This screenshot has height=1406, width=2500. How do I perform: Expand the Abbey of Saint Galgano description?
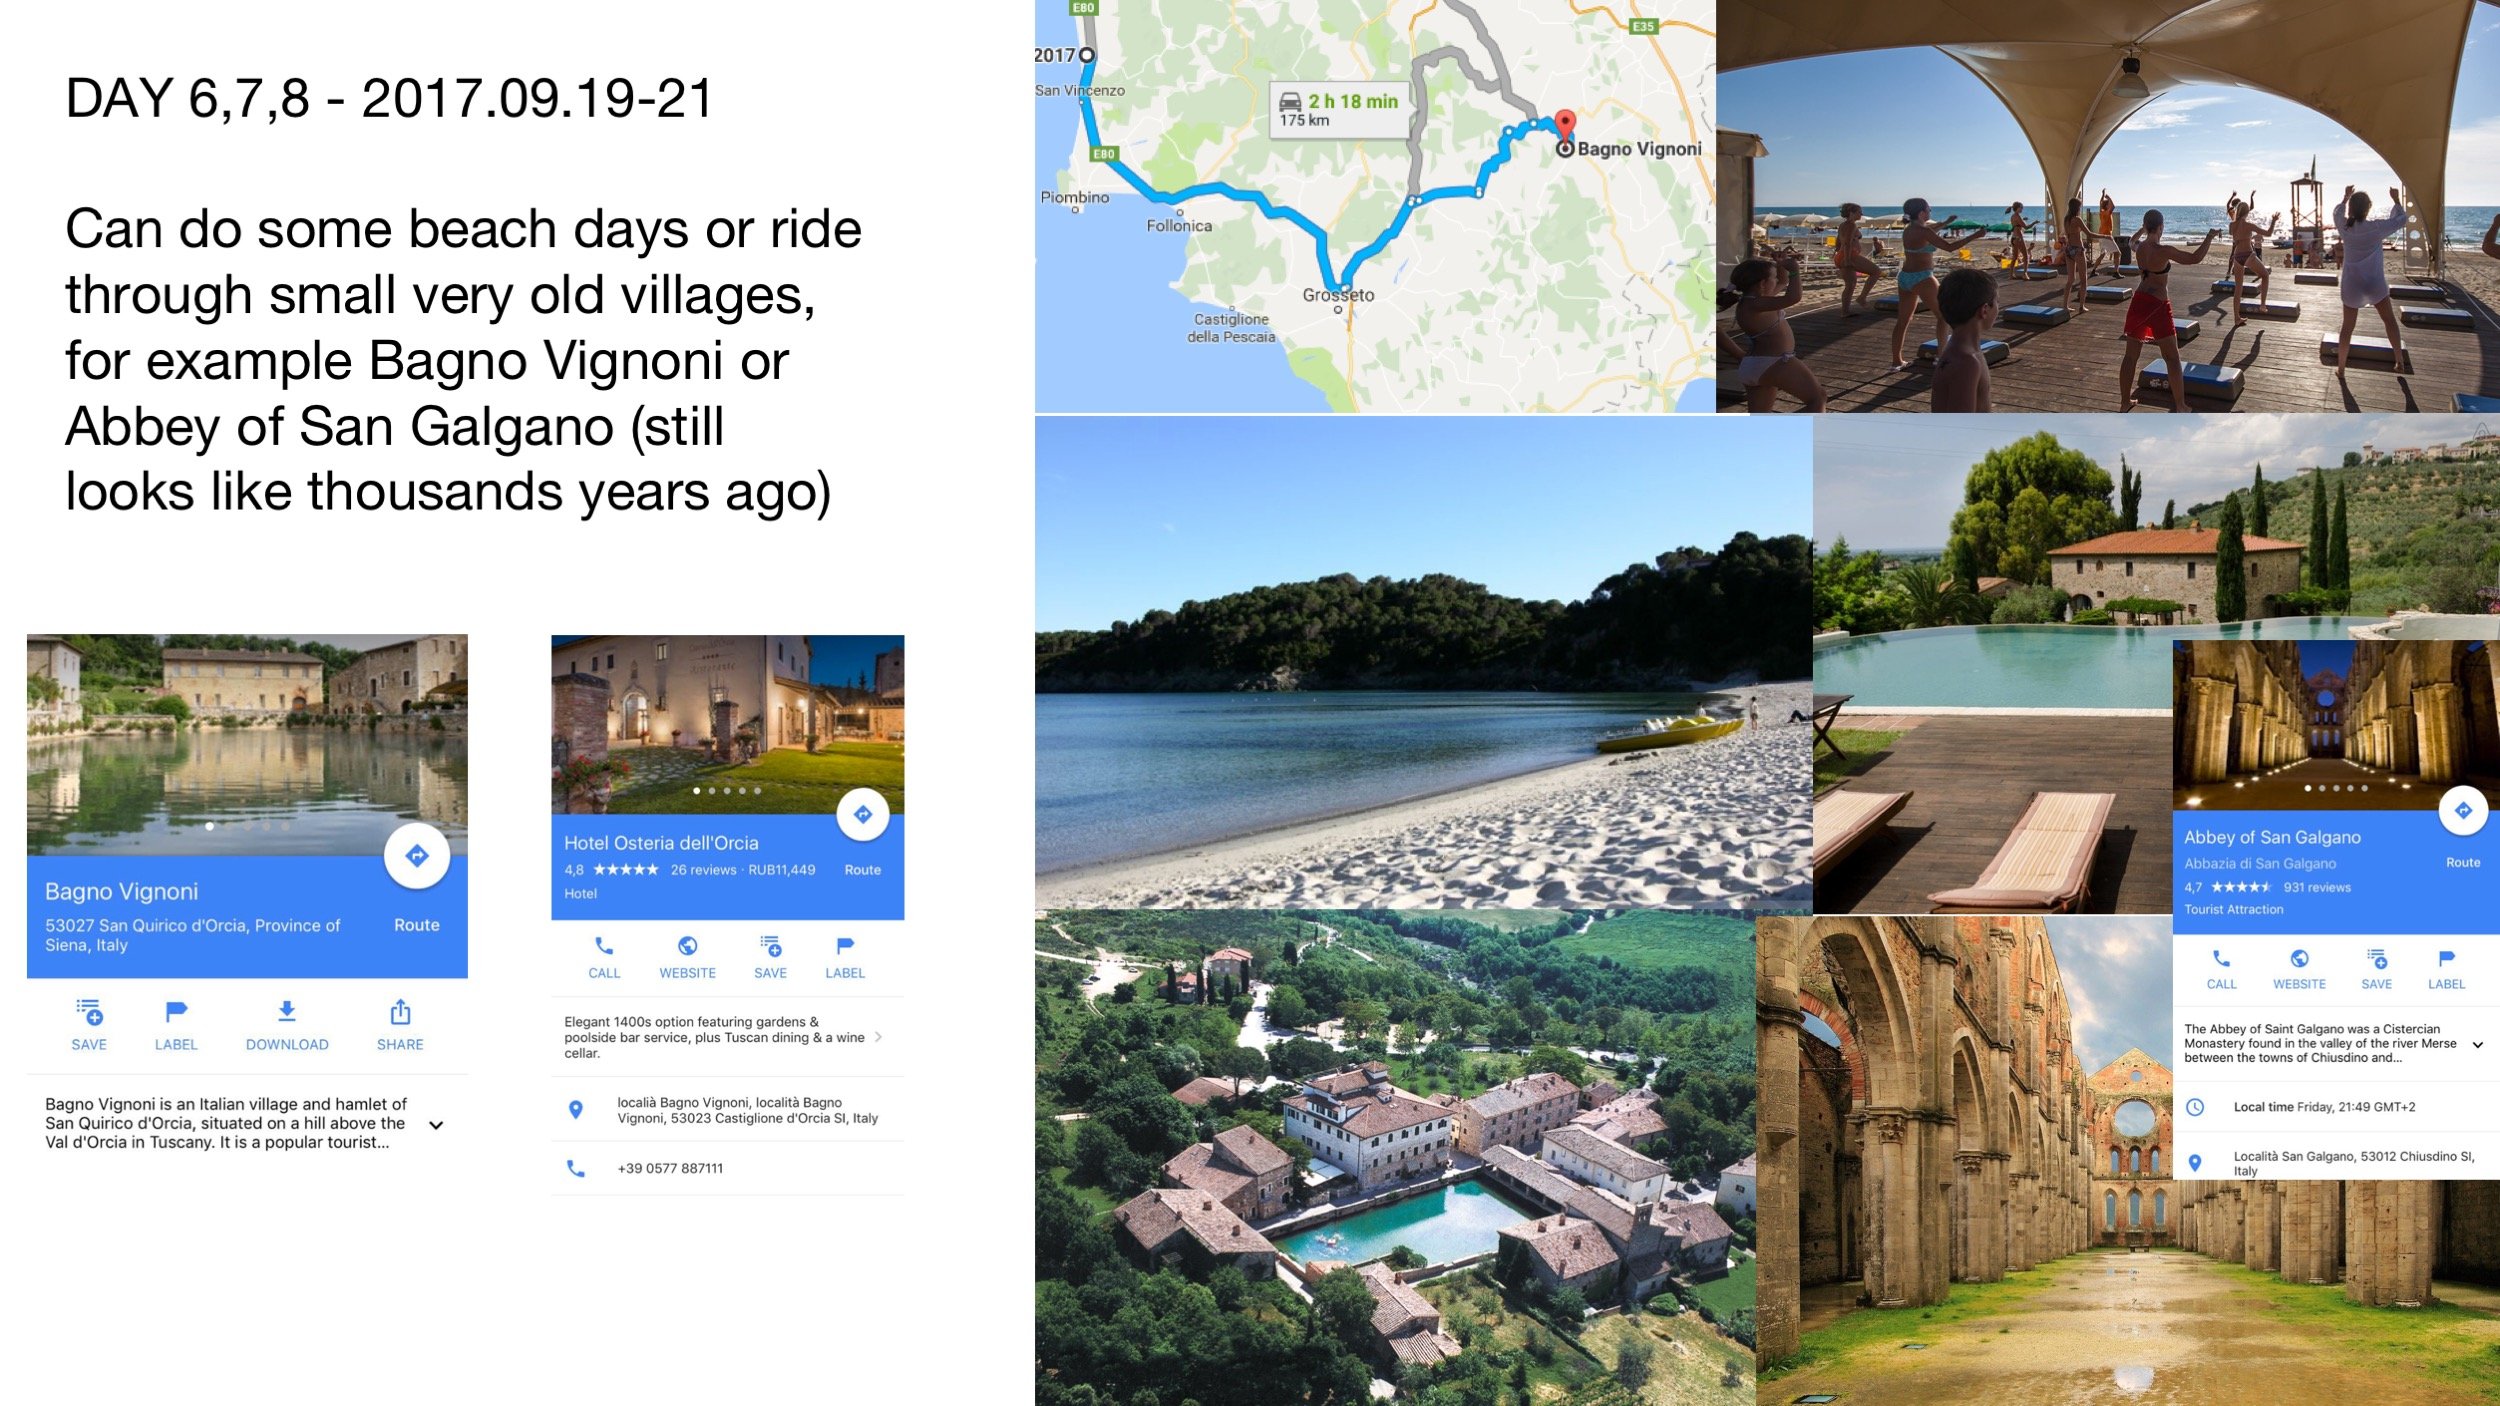pyautogui.click(x=2478, y=1045)
